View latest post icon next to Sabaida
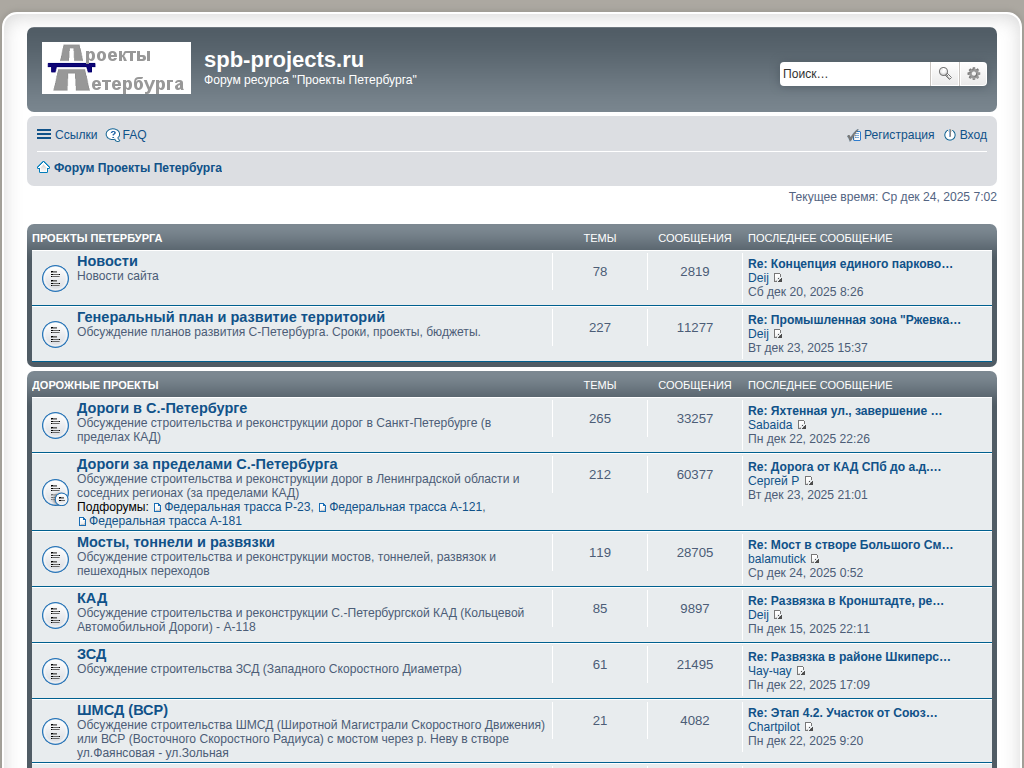 click(802, 425)
